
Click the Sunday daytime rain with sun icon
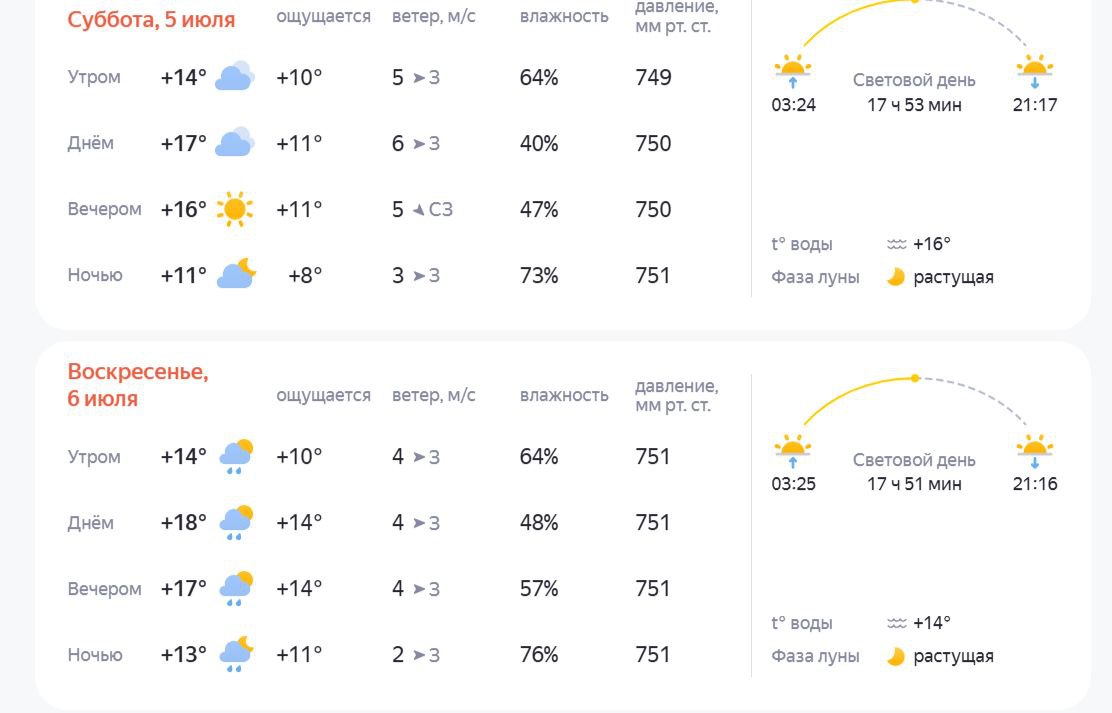pos(236,523)
